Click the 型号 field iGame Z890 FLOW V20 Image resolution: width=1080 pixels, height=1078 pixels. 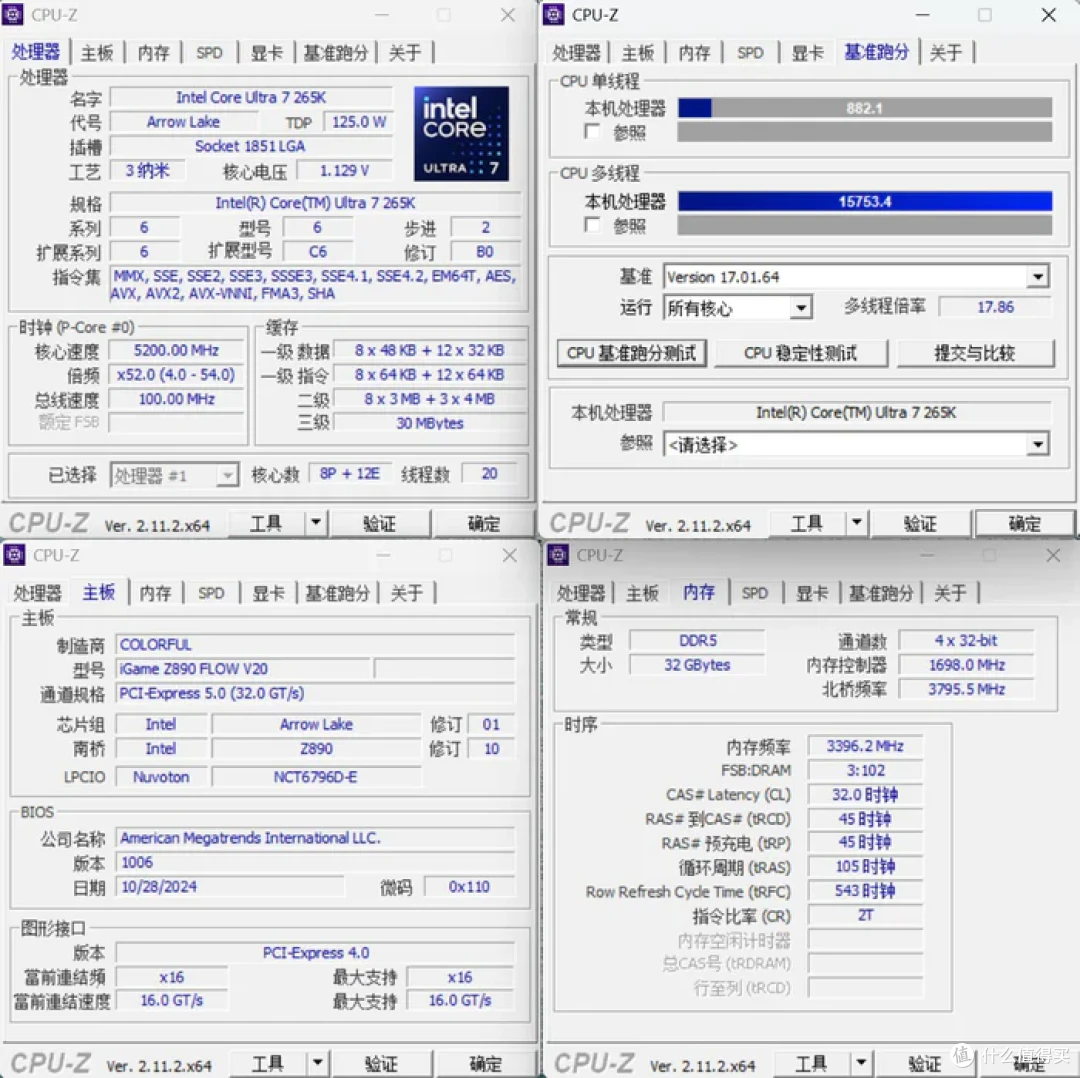[x=244, y=669]
